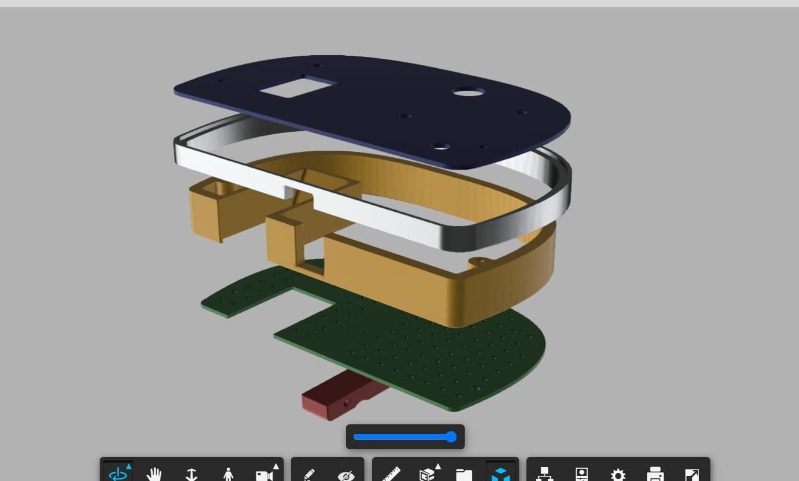Screen dimensions: 799x481
Task: Open the Section analysis tool
Action: [x=428, y=474]
